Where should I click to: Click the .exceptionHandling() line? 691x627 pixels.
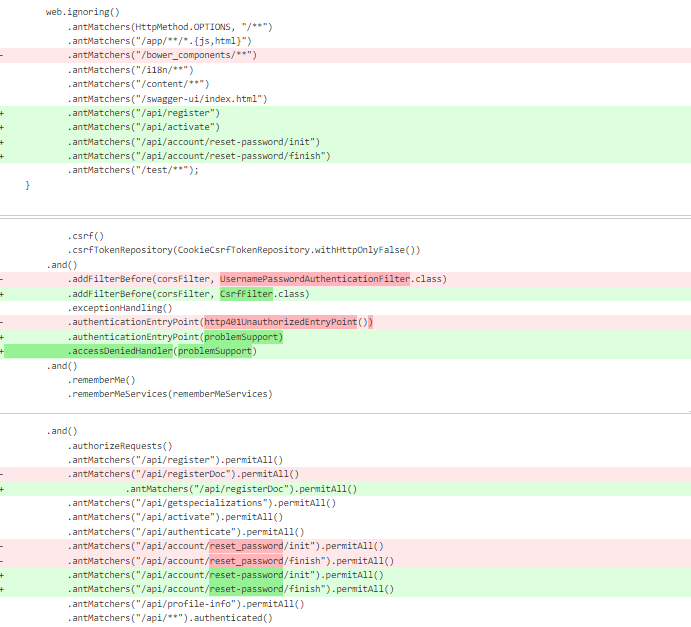click(x=119, y=308)
